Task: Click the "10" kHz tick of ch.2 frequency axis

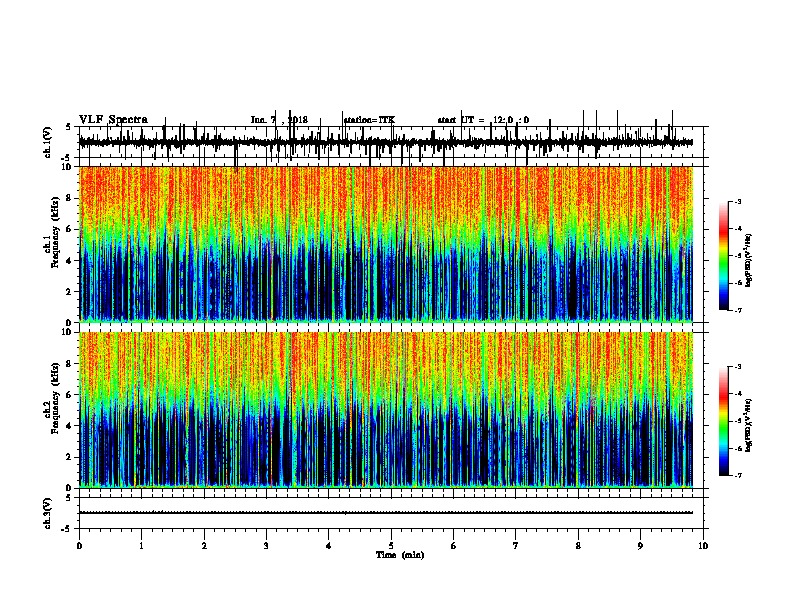Action: 68,333
